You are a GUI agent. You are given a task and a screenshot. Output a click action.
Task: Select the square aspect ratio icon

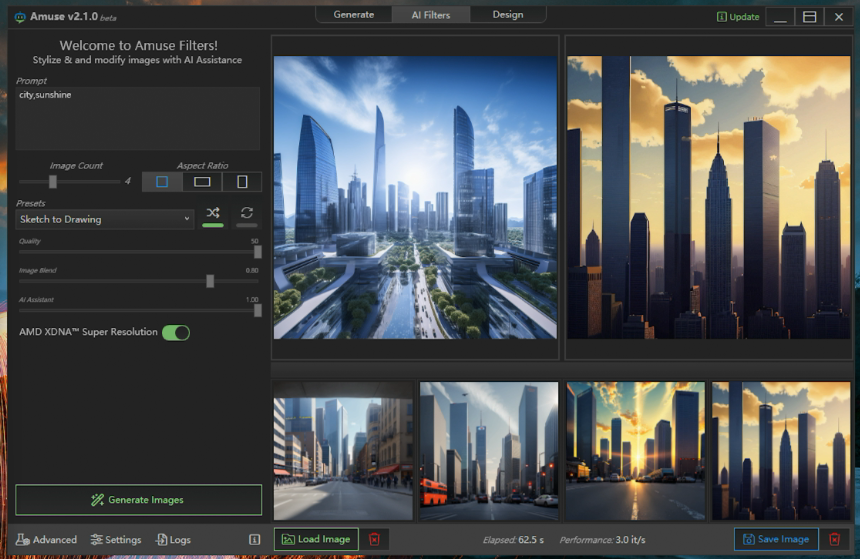(162, 182)
